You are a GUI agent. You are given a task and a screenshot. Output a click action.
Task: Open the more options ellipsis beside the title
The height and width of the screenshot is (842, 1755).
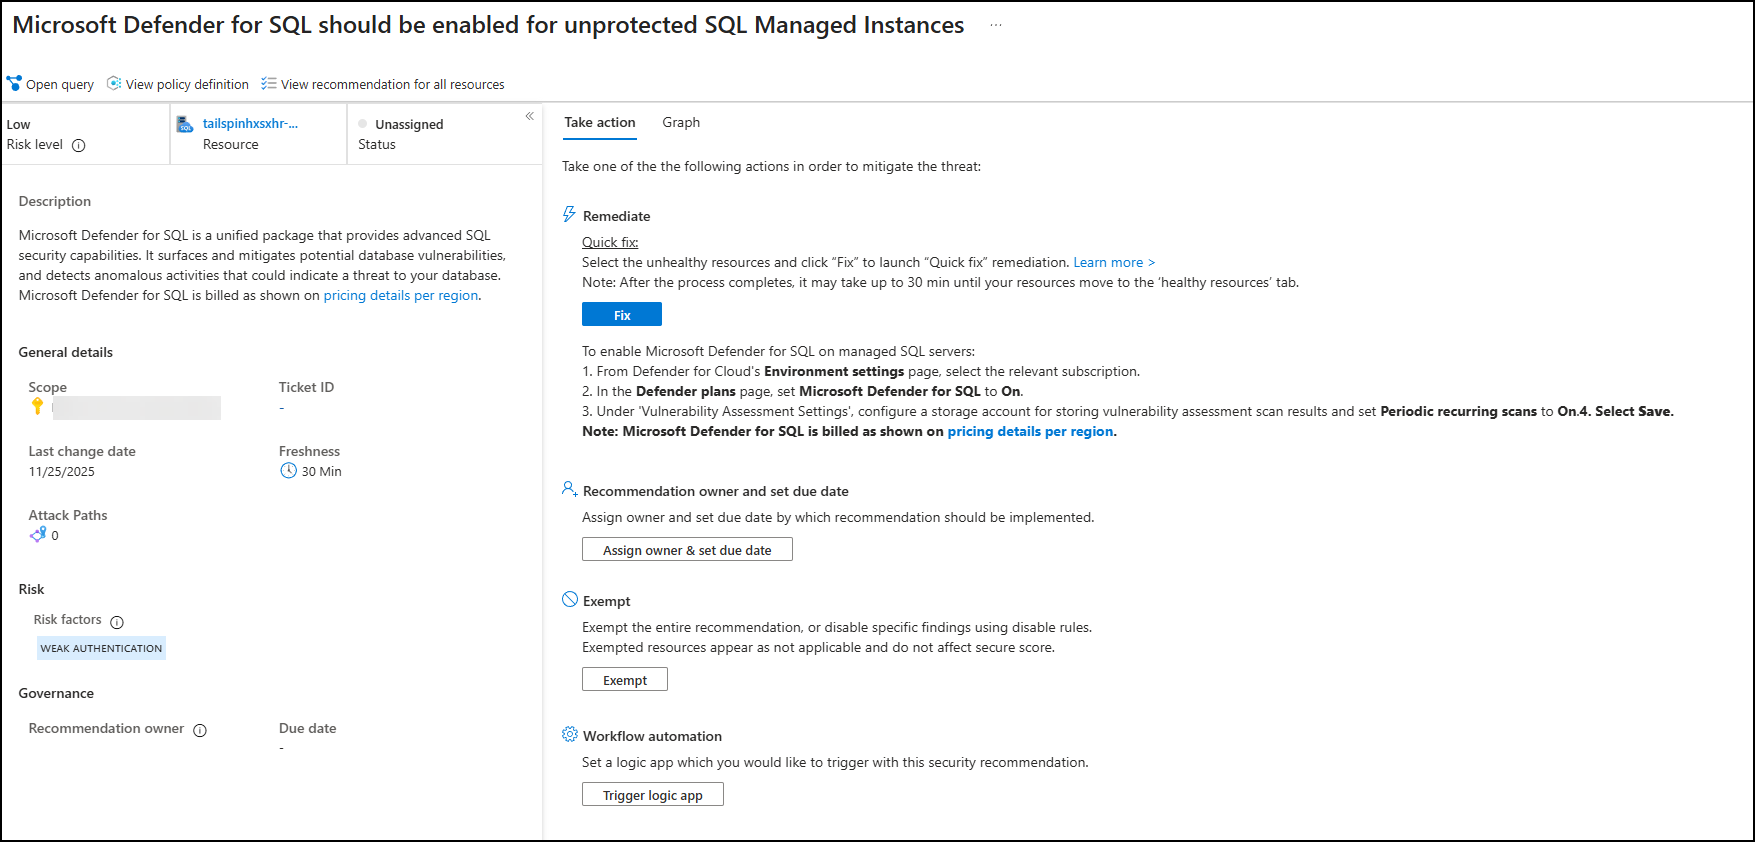tap(995, 25)
